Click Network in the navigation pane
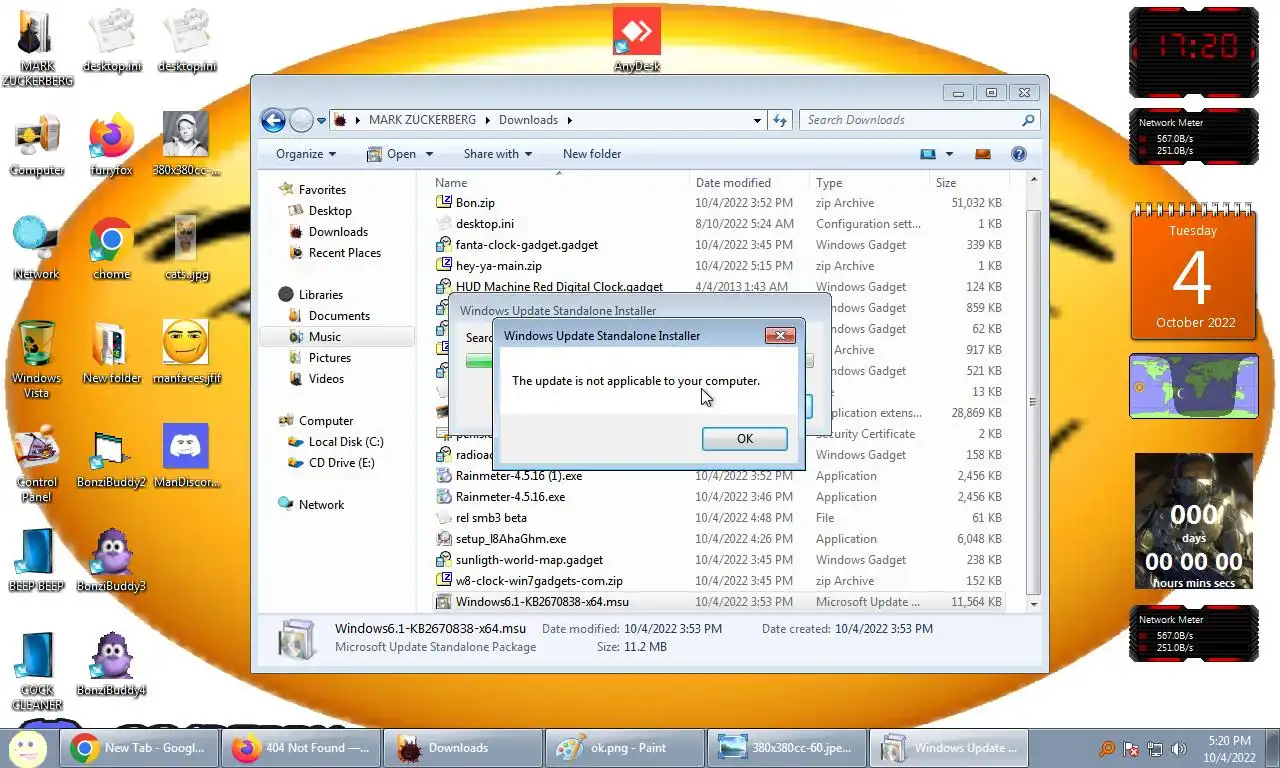The height and width of the screenshot is (768, 1280). pos(321,505)
